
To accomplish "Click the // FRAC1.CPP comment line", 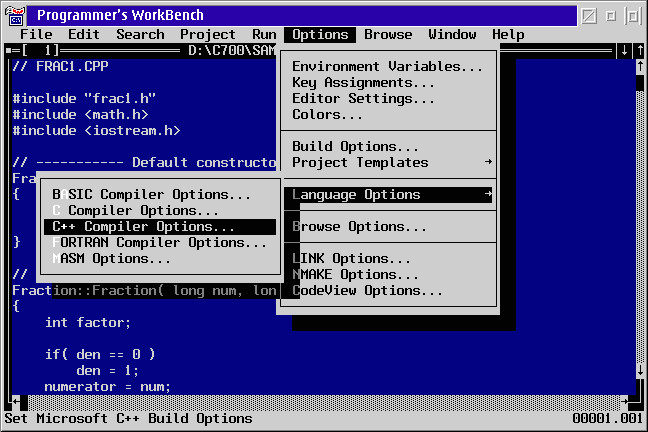I will coord(60,67).
